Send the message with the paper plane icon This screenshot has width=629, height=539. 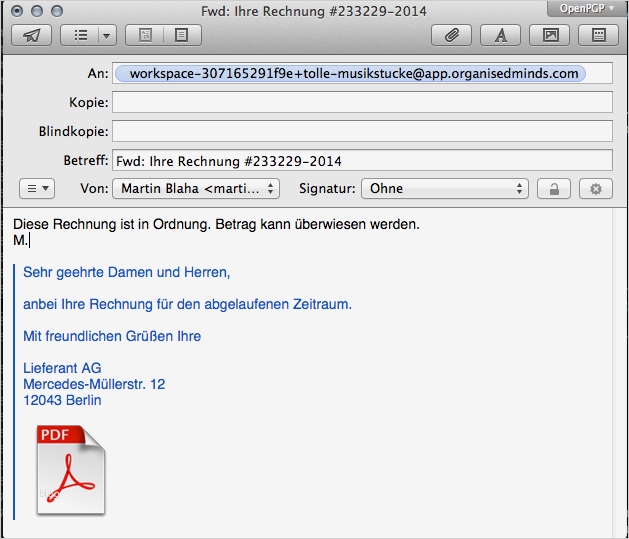[32, 35]
